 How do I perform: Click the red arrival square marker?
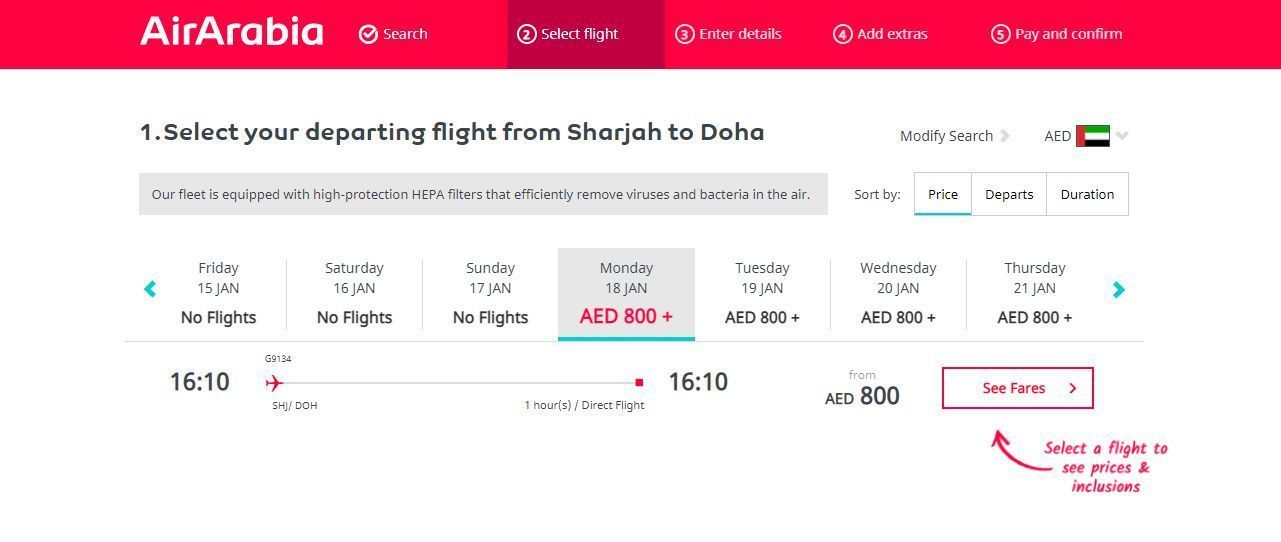[639, 382]
